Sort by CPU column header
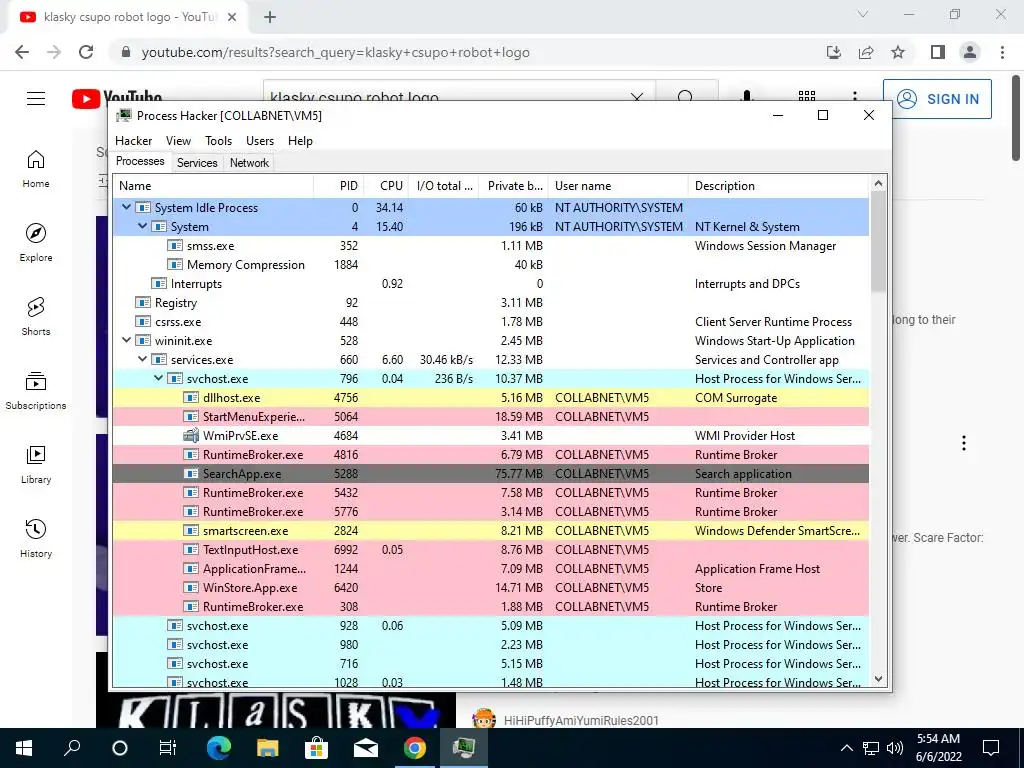Screen dimensions: 1024x768 point(386,185)
